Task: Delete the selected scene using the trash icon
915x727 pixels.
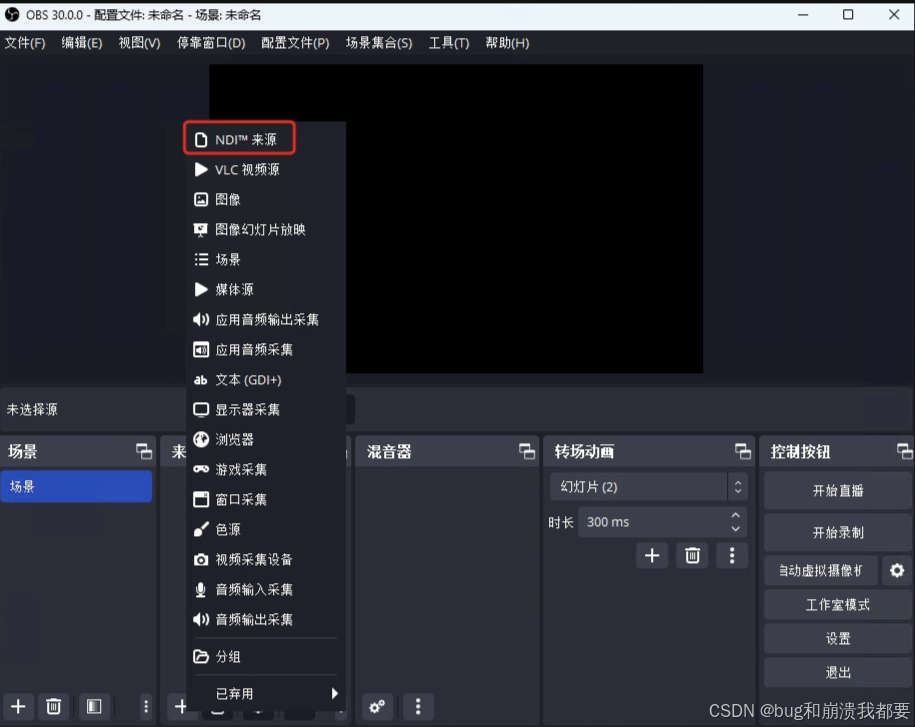Action: tap(54, 707)
